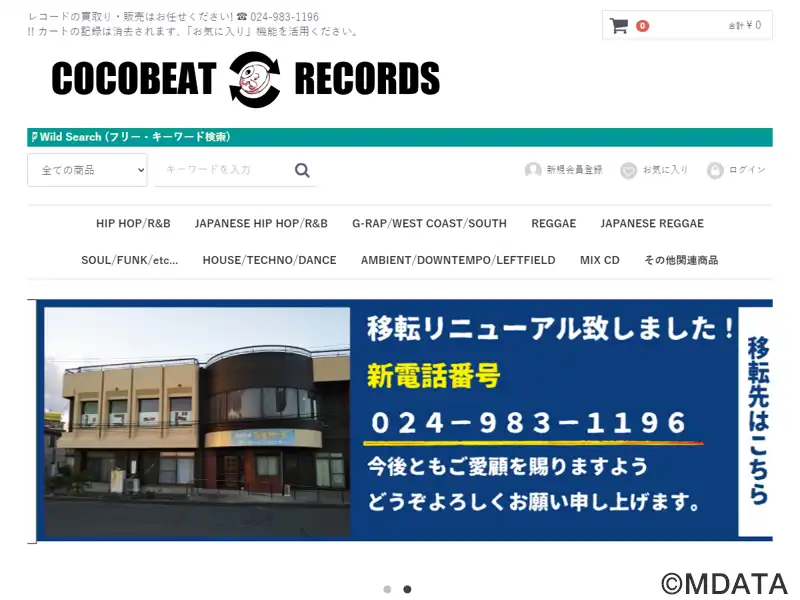This screenshot has height=600, width=800.
Task: Click the favorites heart icon
Action: [x=628, y=170]
